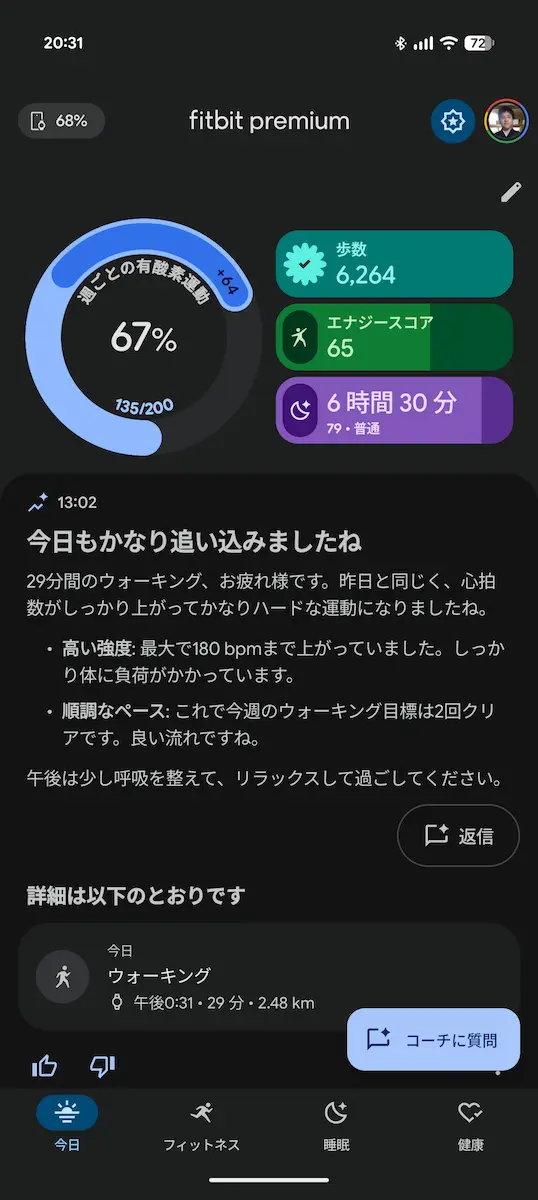The width and height of the screenshot is (538, 1200).
Task: Open the ウォーキング activity card
Action: click(x=269, y=976)
